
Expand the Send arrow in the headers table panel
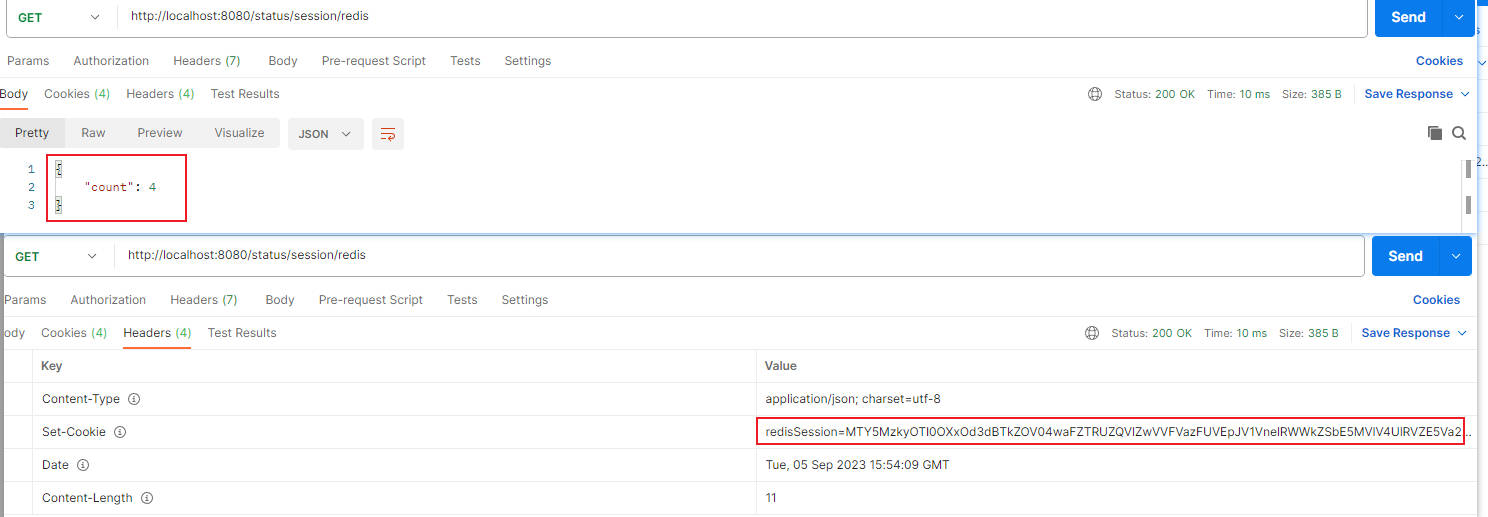[x=1455, y=256]
